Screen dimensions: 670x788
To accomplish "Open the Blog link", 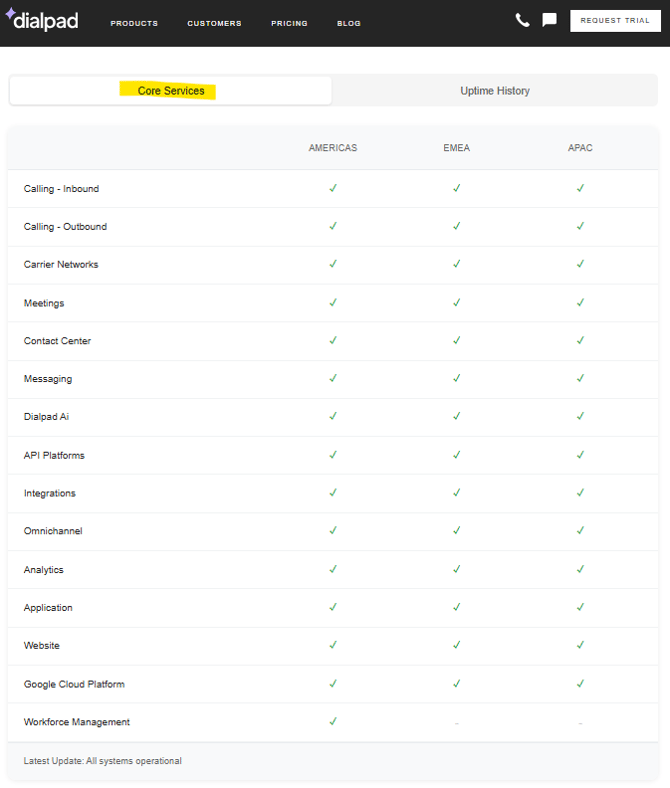I will [x=349, y=23].
